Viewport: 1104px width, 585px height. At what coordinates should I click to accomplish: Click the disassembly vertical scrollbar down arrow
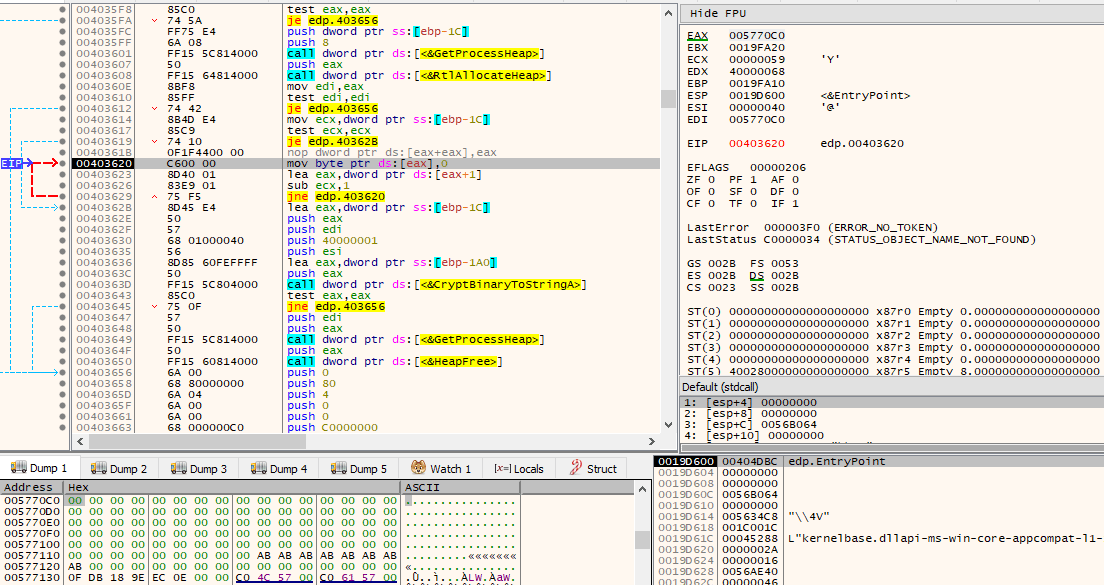point(668,424)
